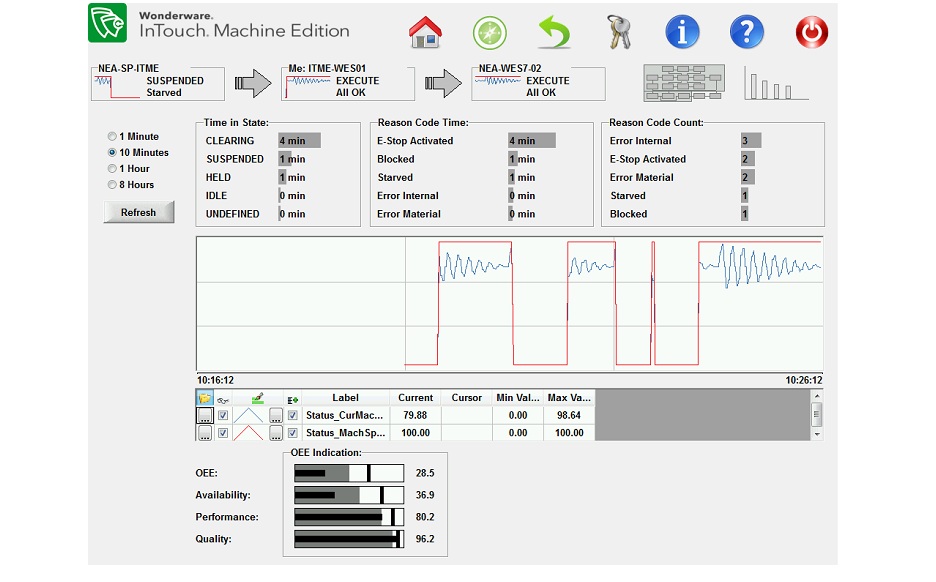The image size is (936, 582).
Task: Click Performance value 80.2
Action: tap(425, 517)
